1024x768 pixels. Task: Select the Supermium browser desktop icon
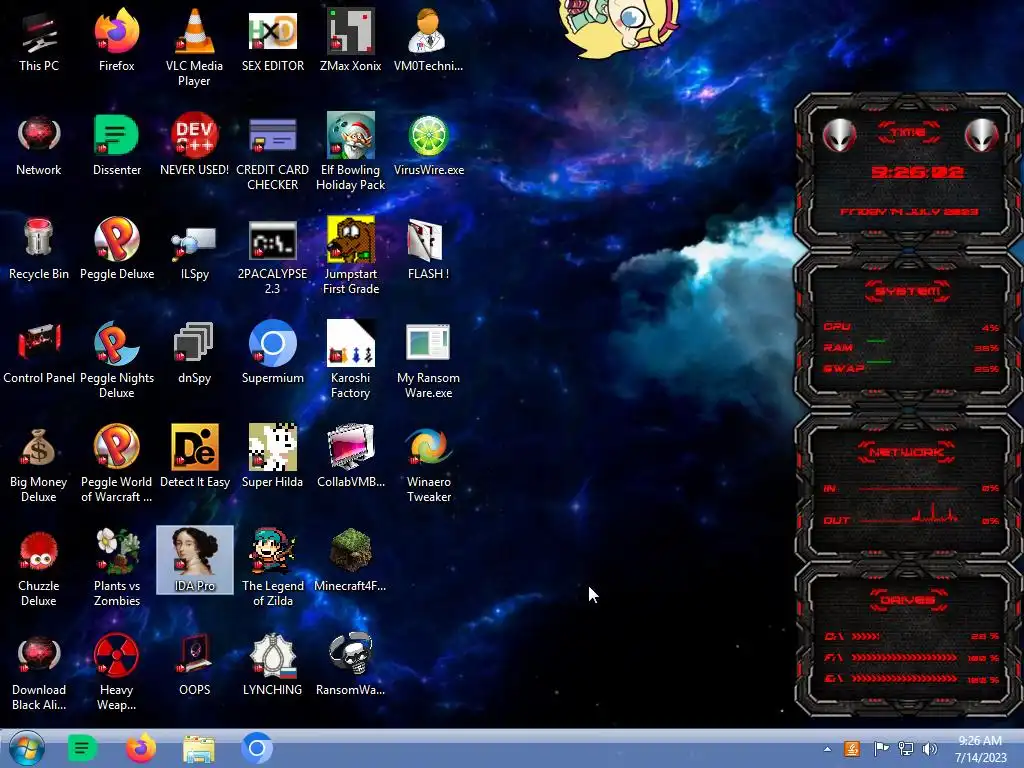[x=272, y=353]
